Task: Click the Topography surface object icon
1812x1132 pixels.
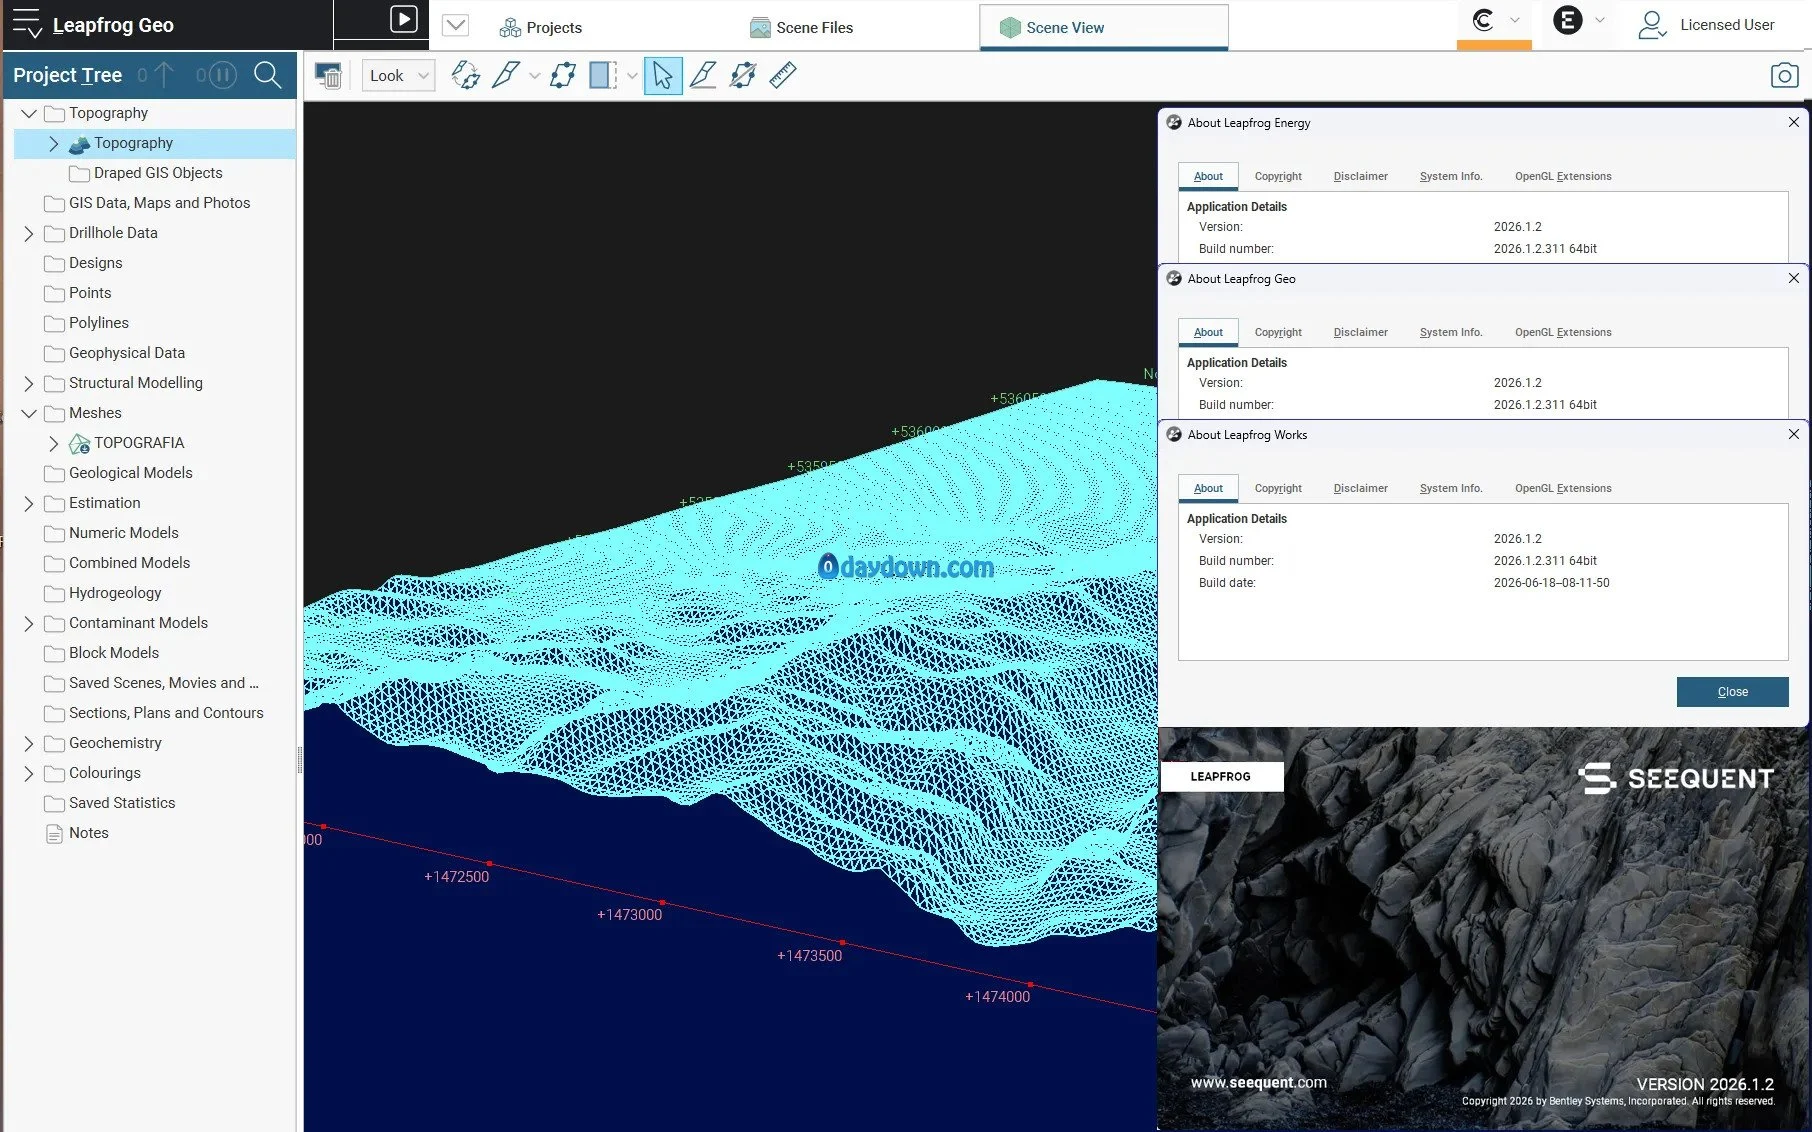Action: [80, 144]
